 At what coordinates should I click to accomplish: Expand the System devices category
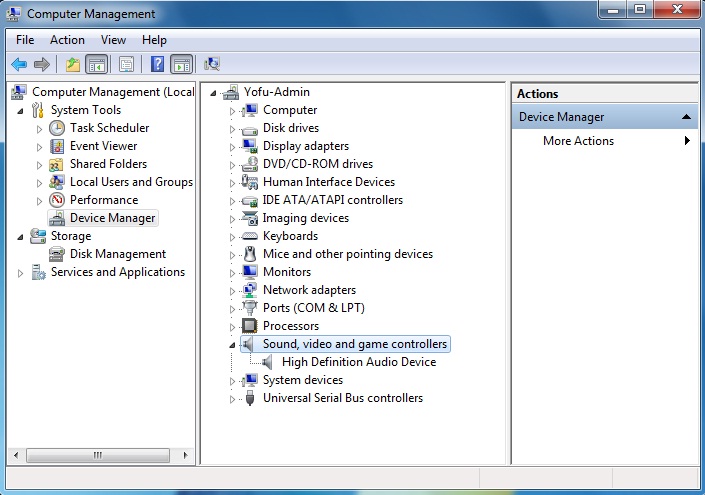[232, 381]
